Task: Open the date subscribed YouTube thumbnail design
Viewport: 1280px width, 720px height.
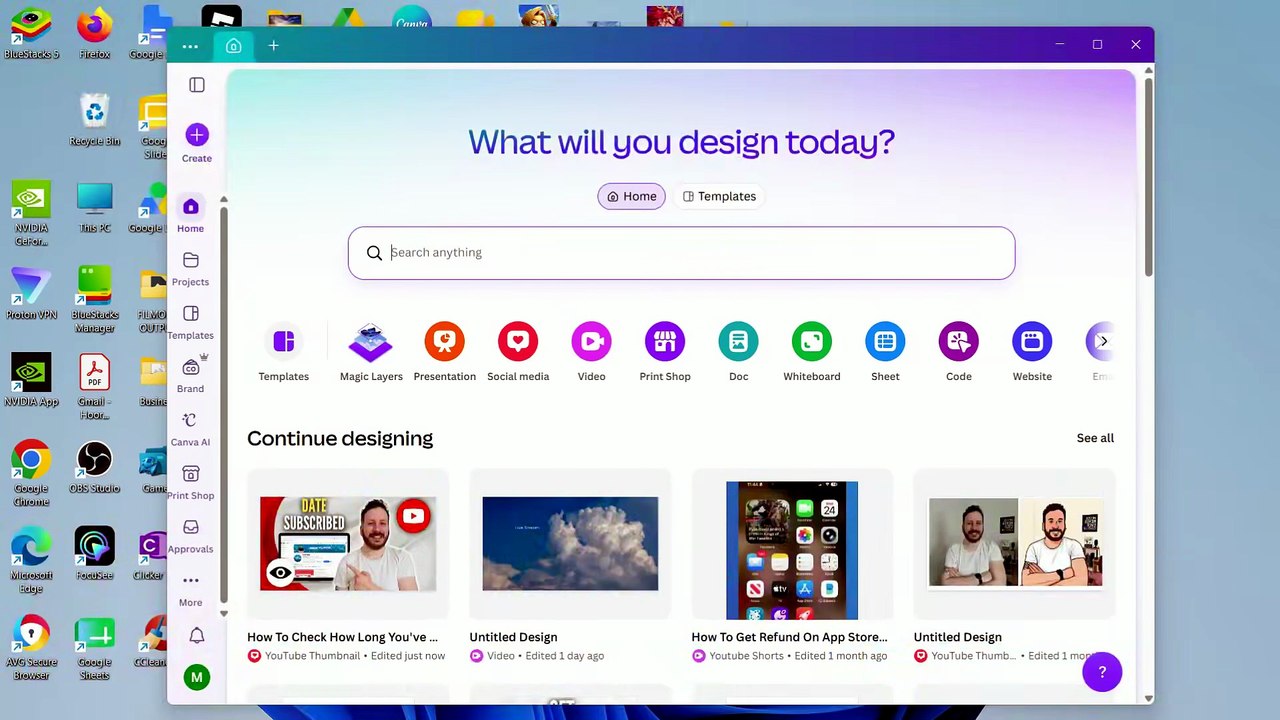Action: (x=348, y=544)
